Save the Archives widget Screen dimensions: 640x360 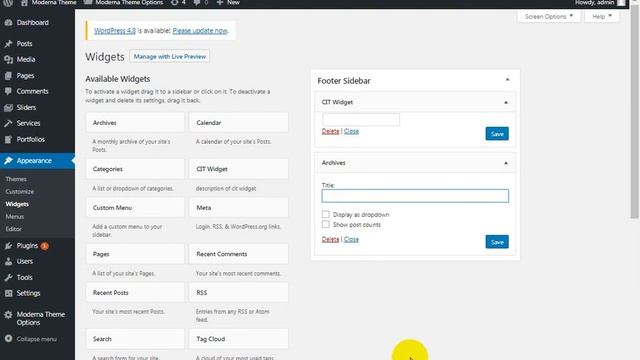[497, 242]
